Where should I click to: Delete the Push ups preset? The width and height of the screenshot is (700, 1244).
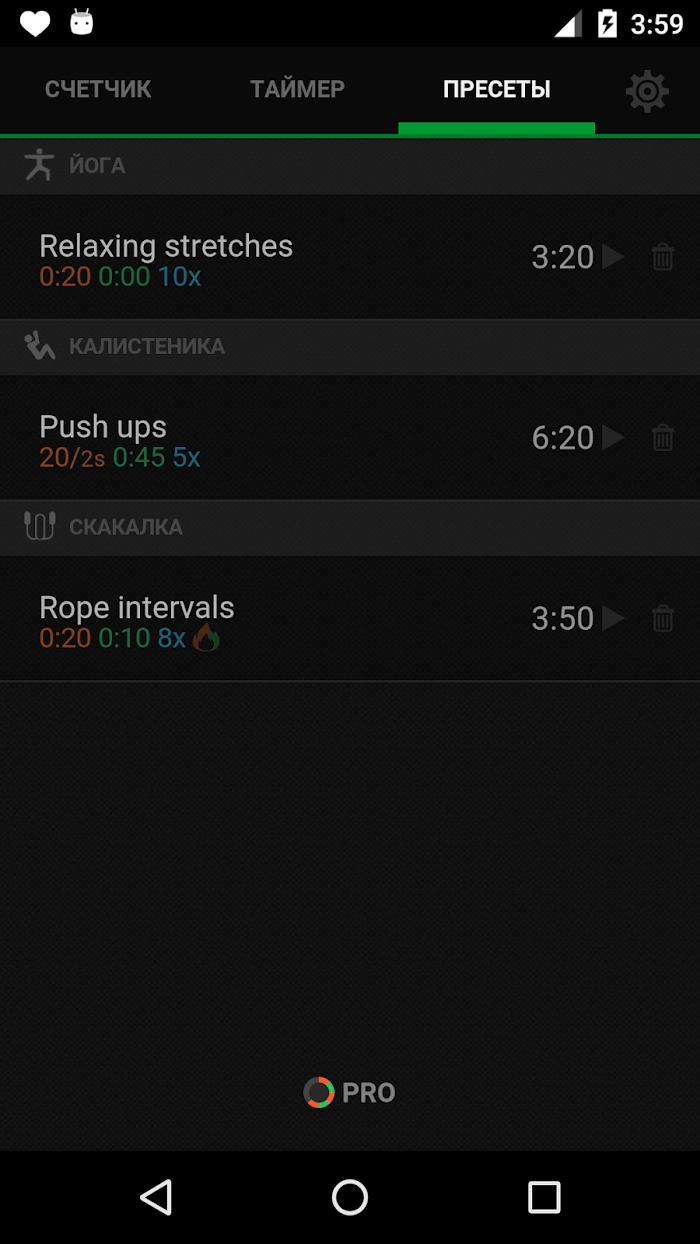pyautogui.click(x=663, y=438)
